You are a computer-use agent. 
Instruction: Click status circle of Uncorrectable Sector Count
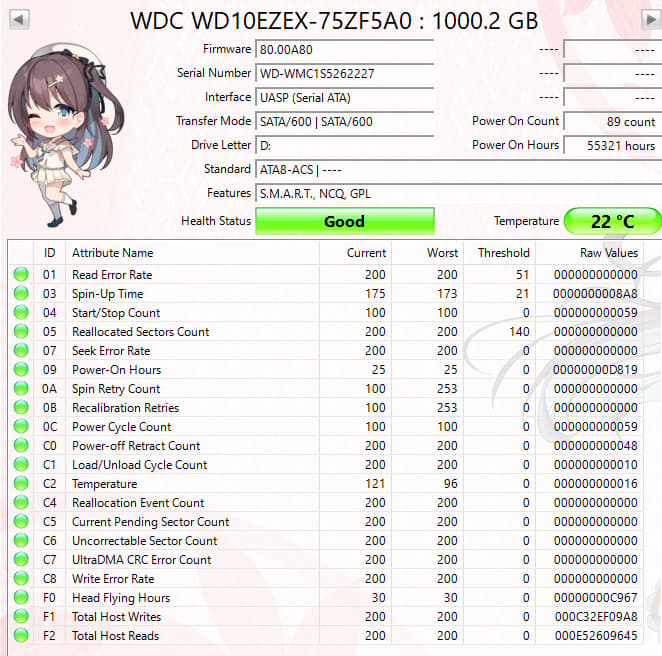click(x=21, y=540)
